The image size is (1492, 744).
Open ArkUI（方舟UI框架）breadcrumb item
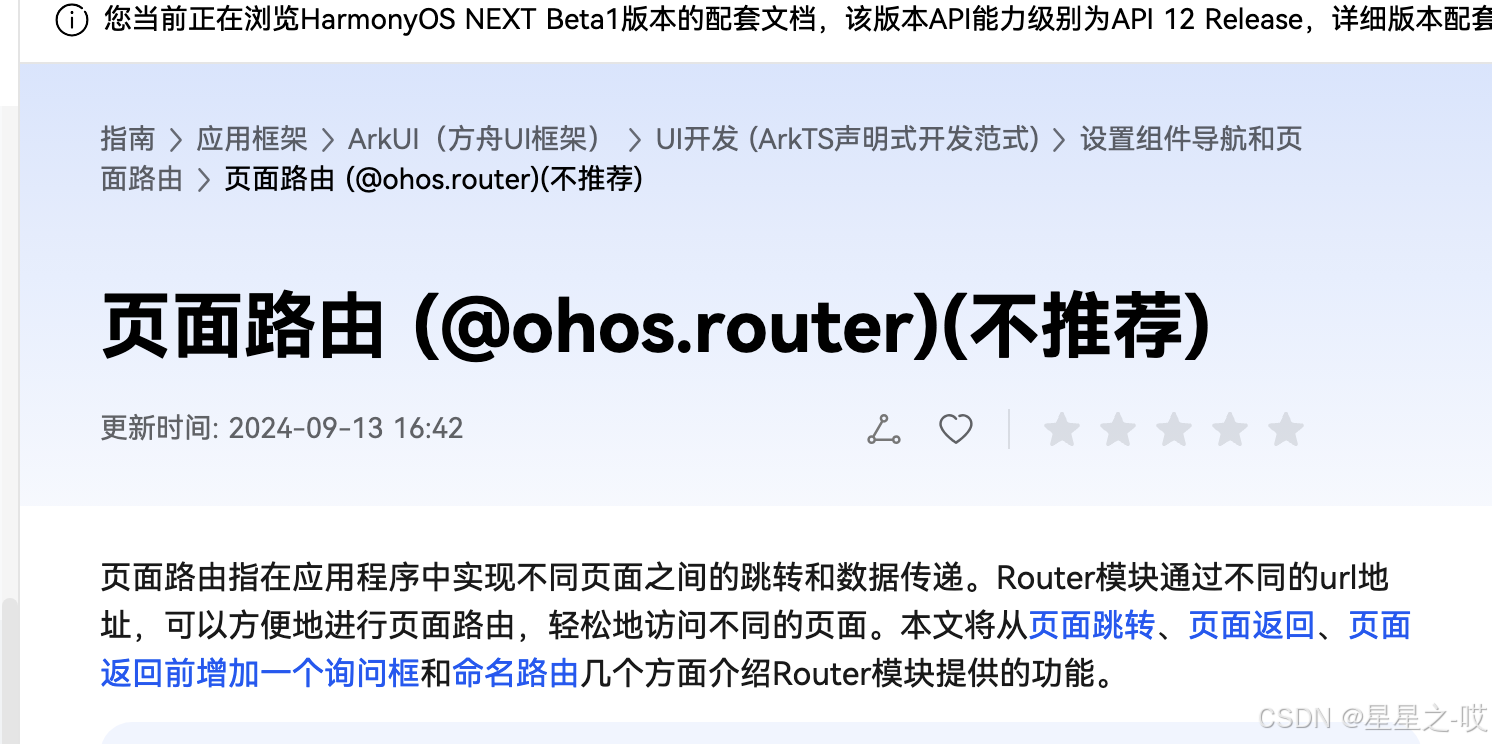(x=477, y=139)
